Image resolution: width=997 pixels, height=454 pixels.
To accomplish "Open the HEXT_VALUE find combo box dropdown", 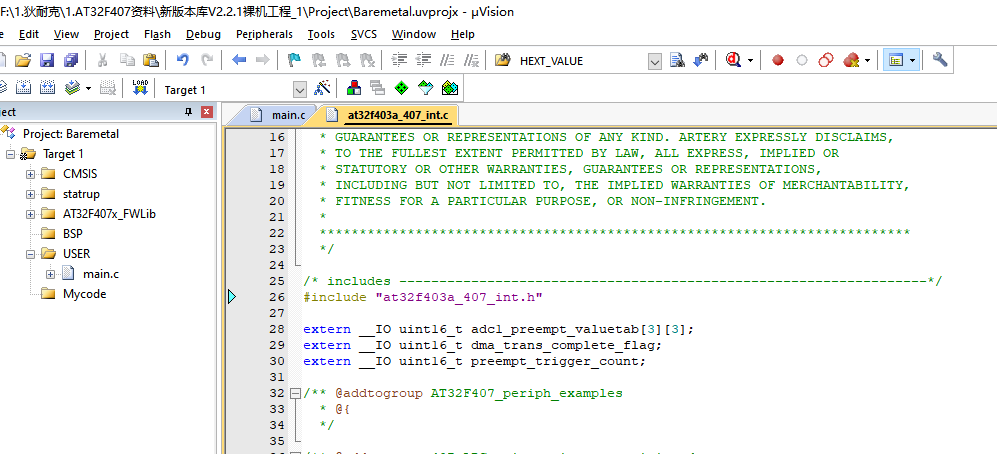I will coord(655,61).
